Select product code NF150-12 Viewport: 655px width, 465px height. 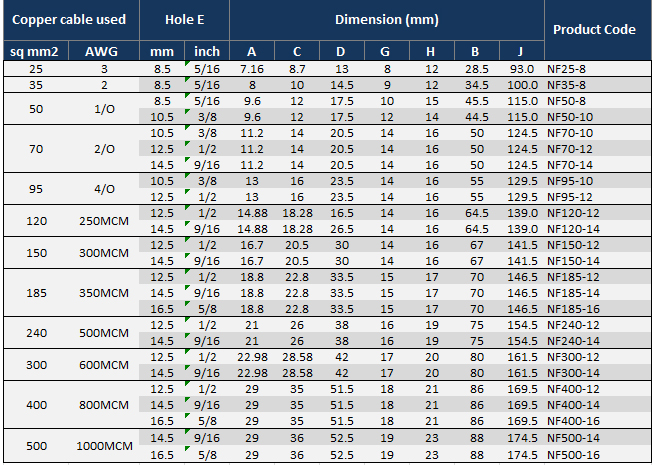tap(573, 245)
